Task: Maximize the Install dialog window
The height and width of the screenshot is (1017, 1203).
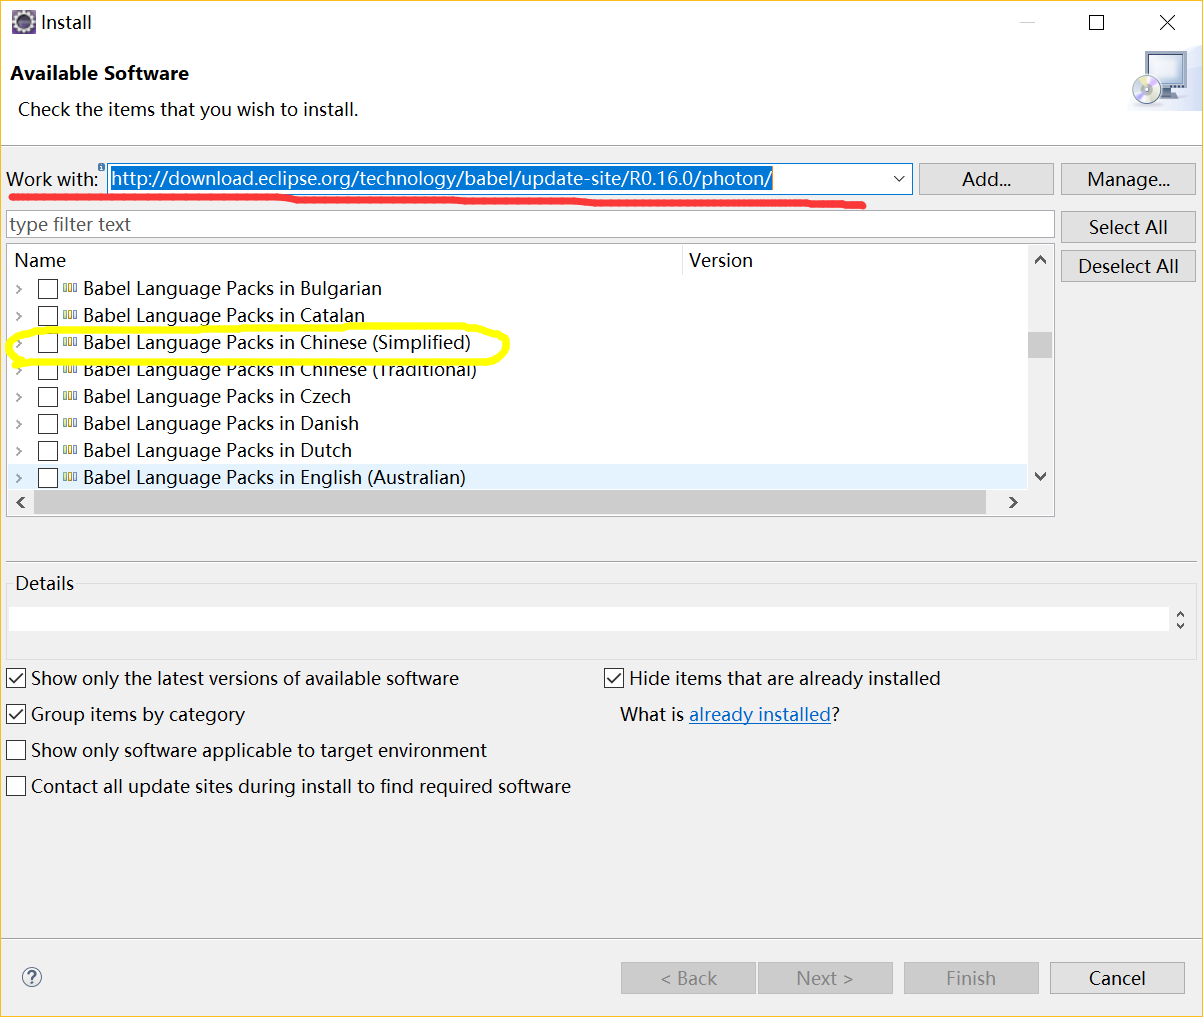Action: (x=1097, y=22)
